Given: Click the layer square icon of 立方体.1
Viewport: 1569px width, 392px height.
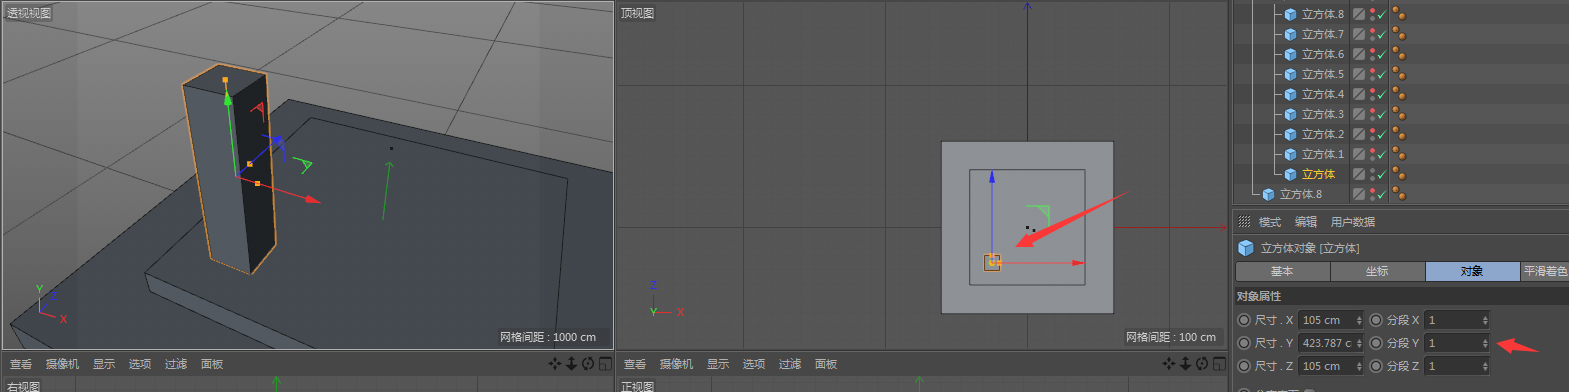Looking at the screenshot, I should (1359, 154).
